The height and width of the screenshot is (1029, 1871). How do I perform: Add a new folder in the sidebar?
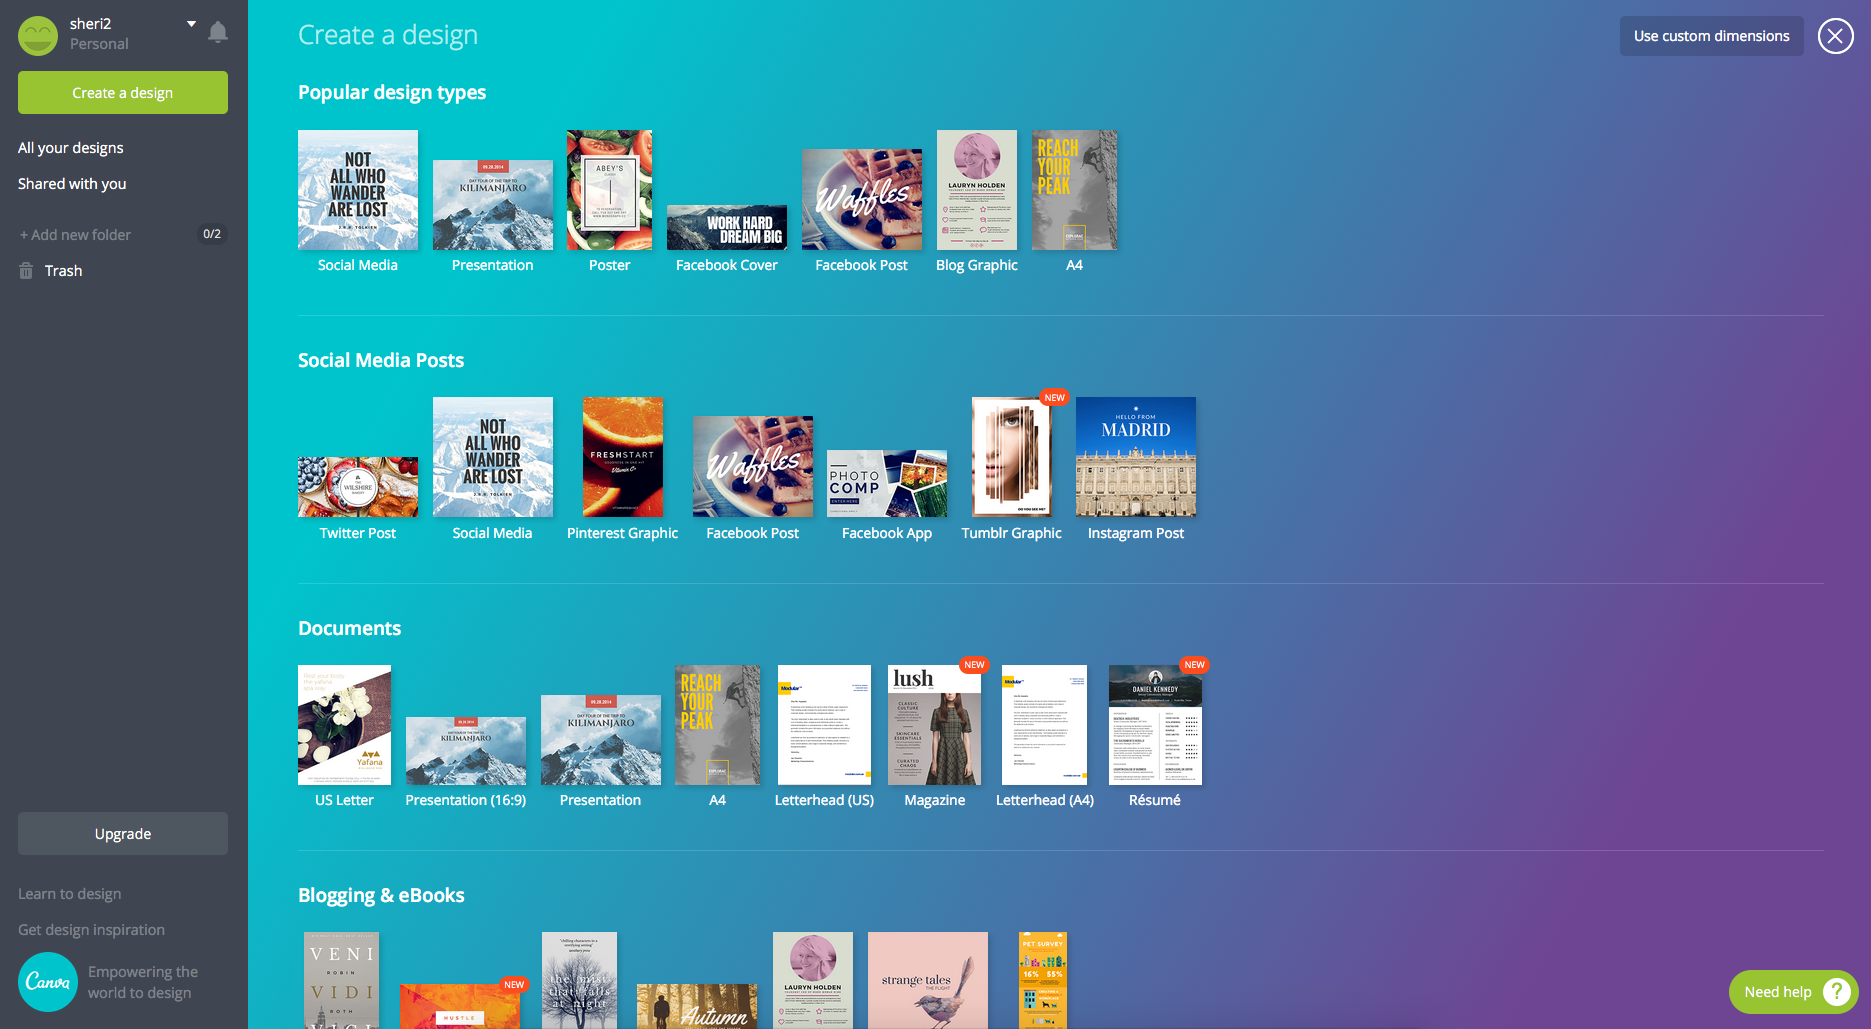click(x=76, y=235)
